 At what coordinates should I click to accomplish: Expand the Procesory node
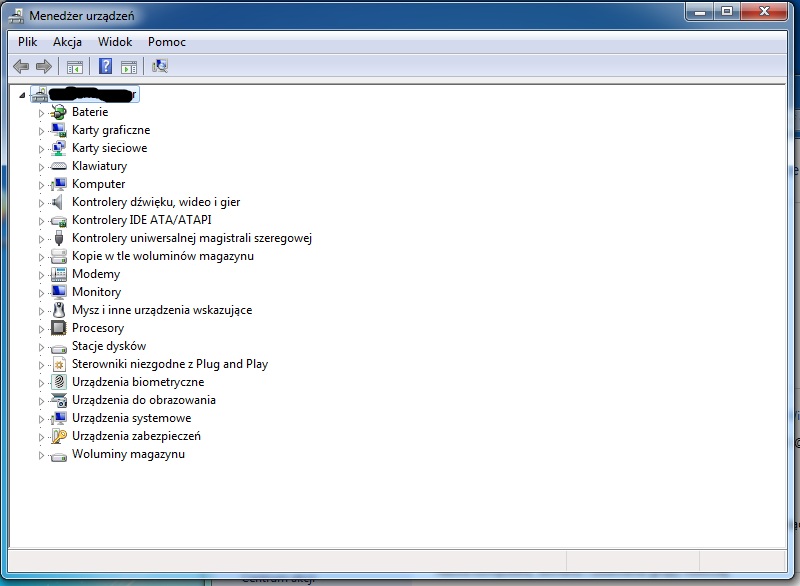tap(41, 328)
